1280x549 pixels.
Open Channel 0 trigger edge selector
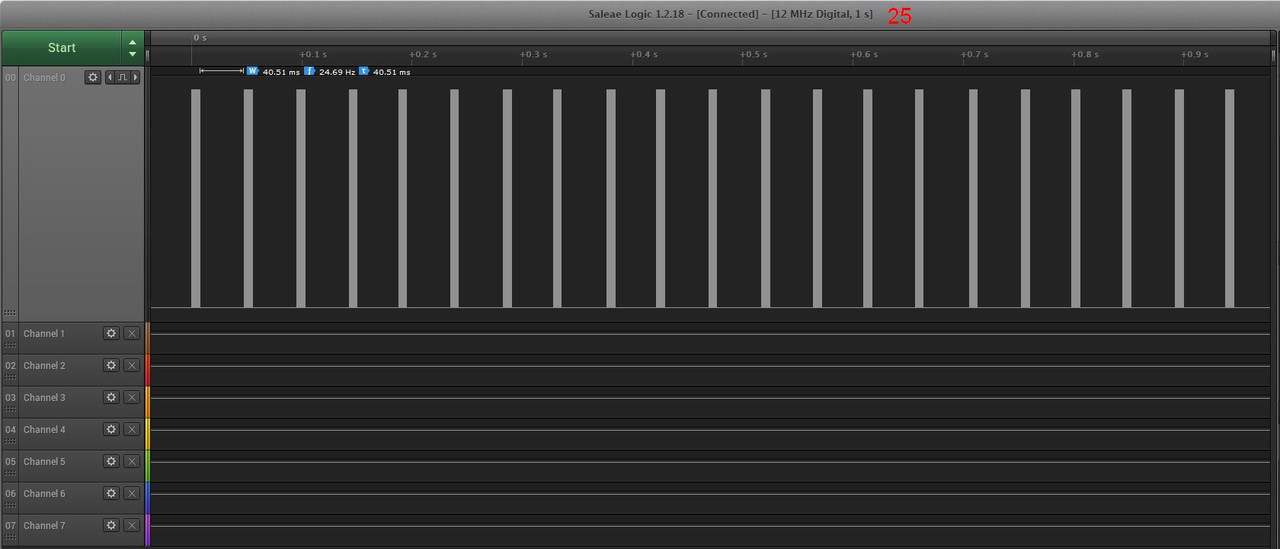click(x=122, y=77)
